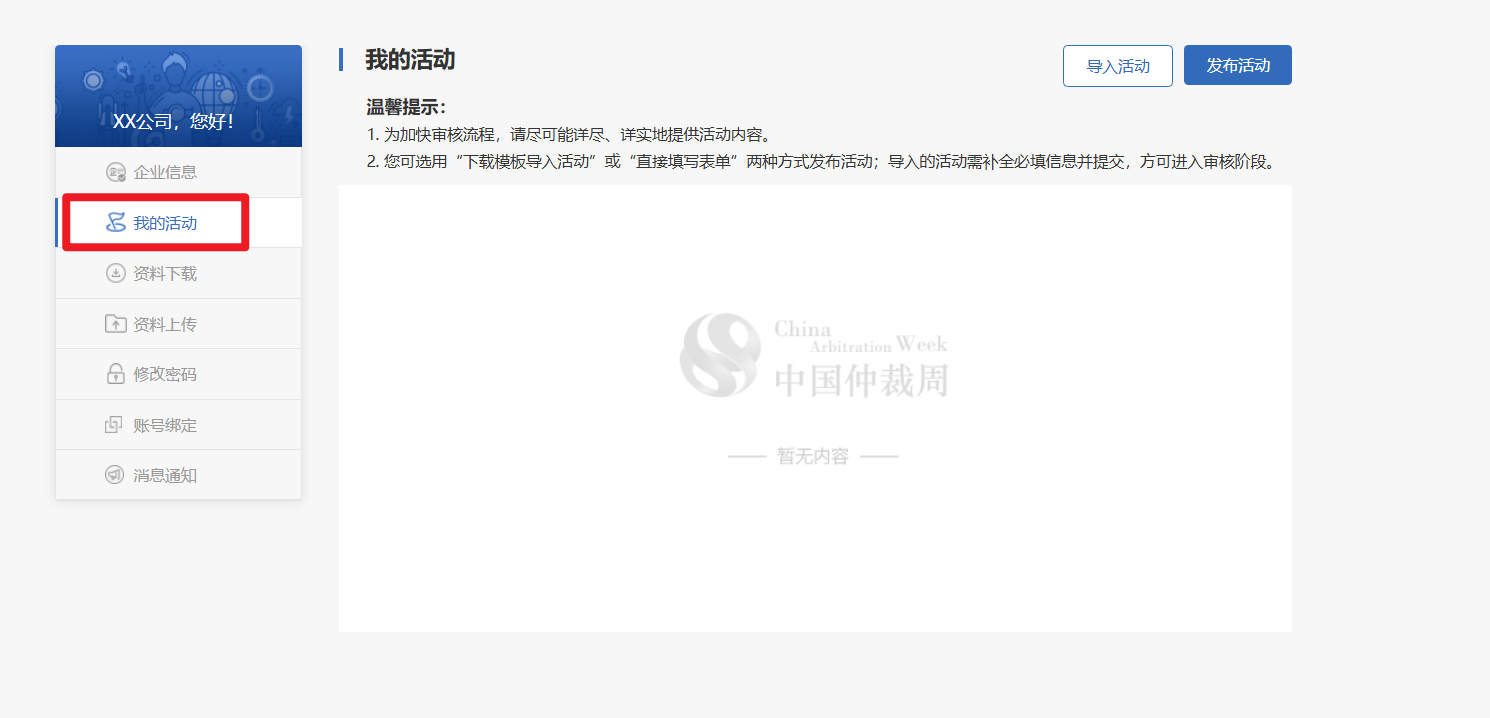This screenshot has height=718, width=1490.
Task: Click the 企业信息 sidebar icon
Action: point(115,172)
